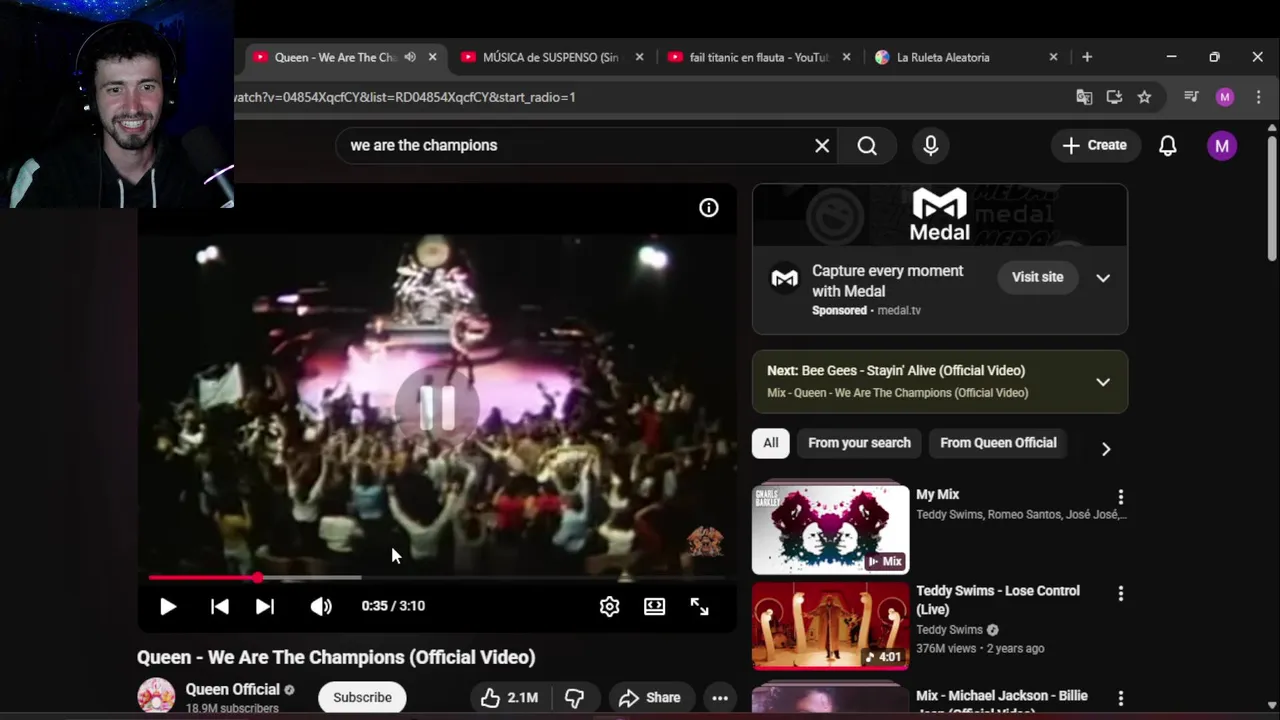Switch to theater mode
1280x720 pixels.
pos(654,606)
